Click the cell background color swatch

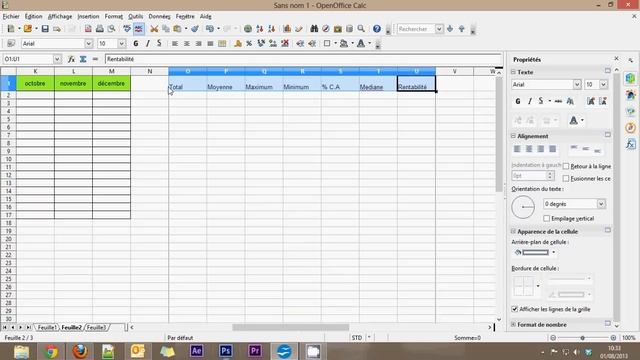pyautogui.click(x=536, y=253)
